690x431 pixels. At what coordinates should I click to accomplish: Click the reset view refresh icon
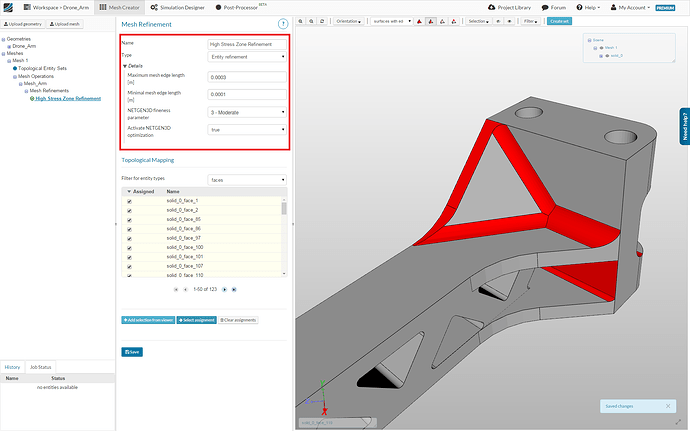pos(324,20)
